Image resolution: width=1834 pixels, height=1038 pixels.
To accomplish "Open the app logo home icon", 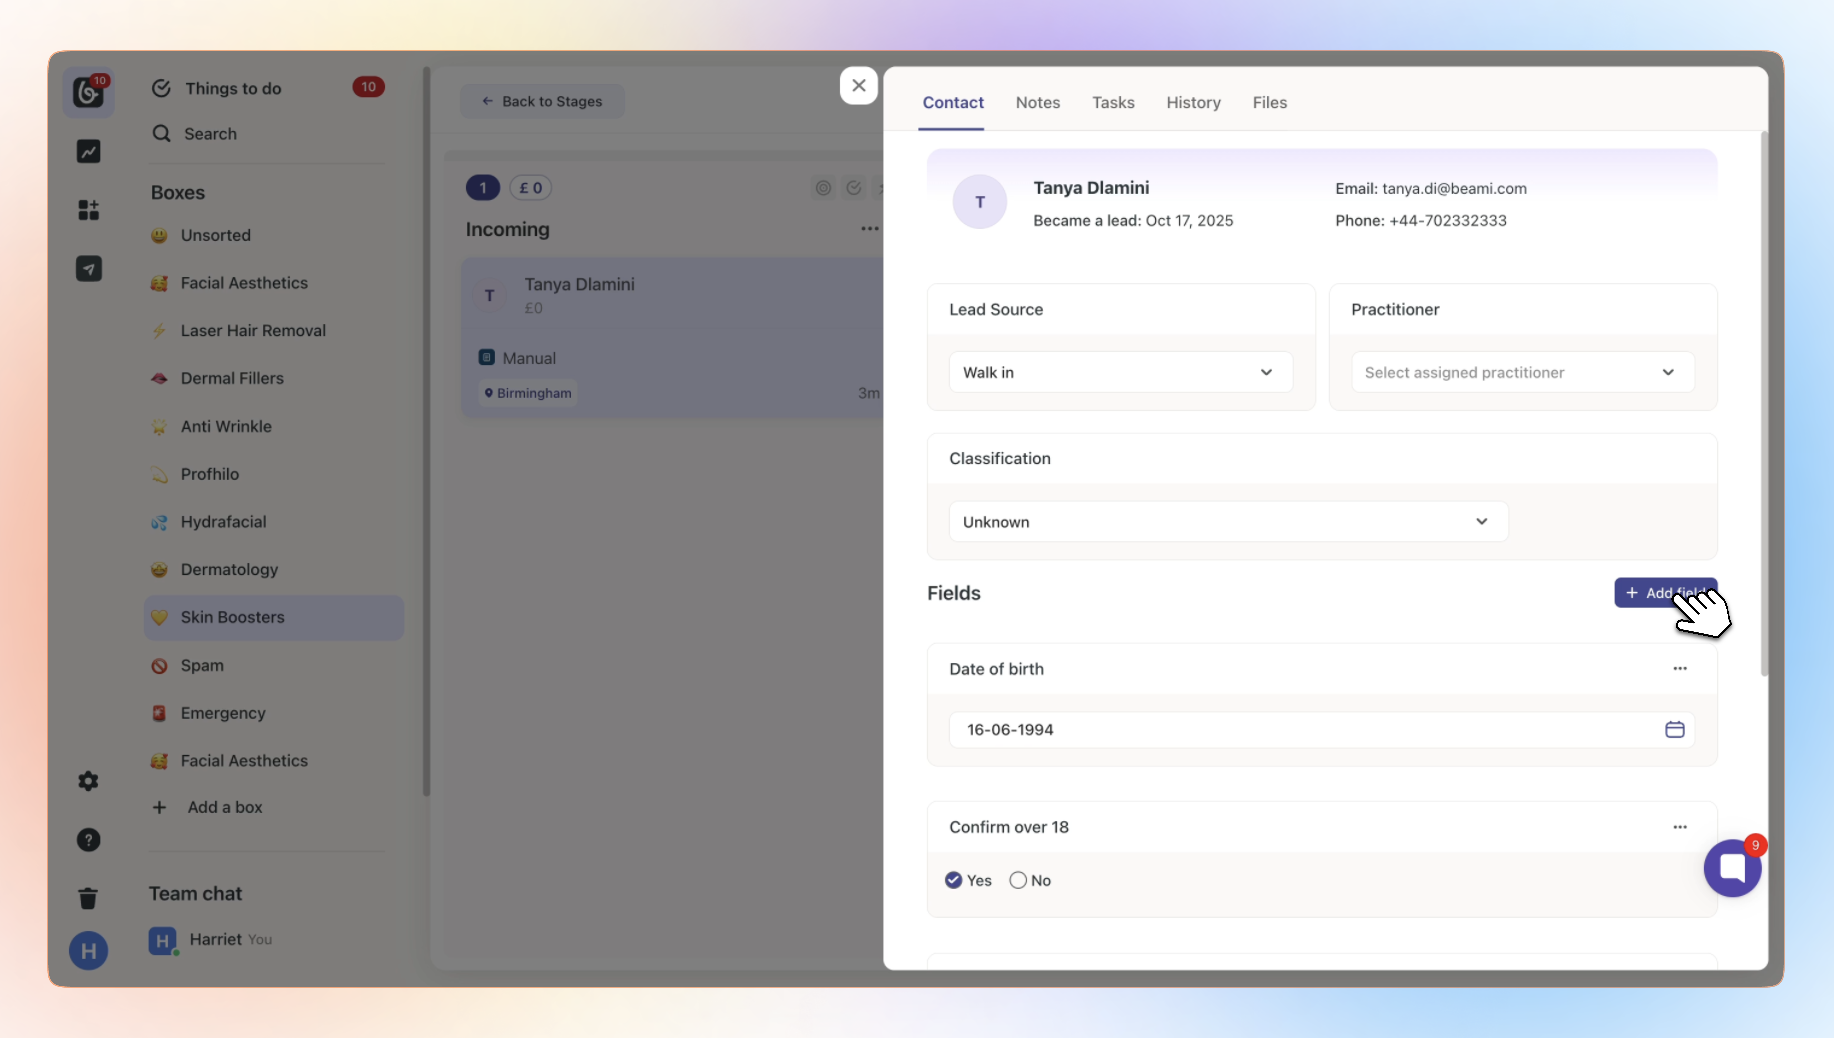I will coord(88,92).
